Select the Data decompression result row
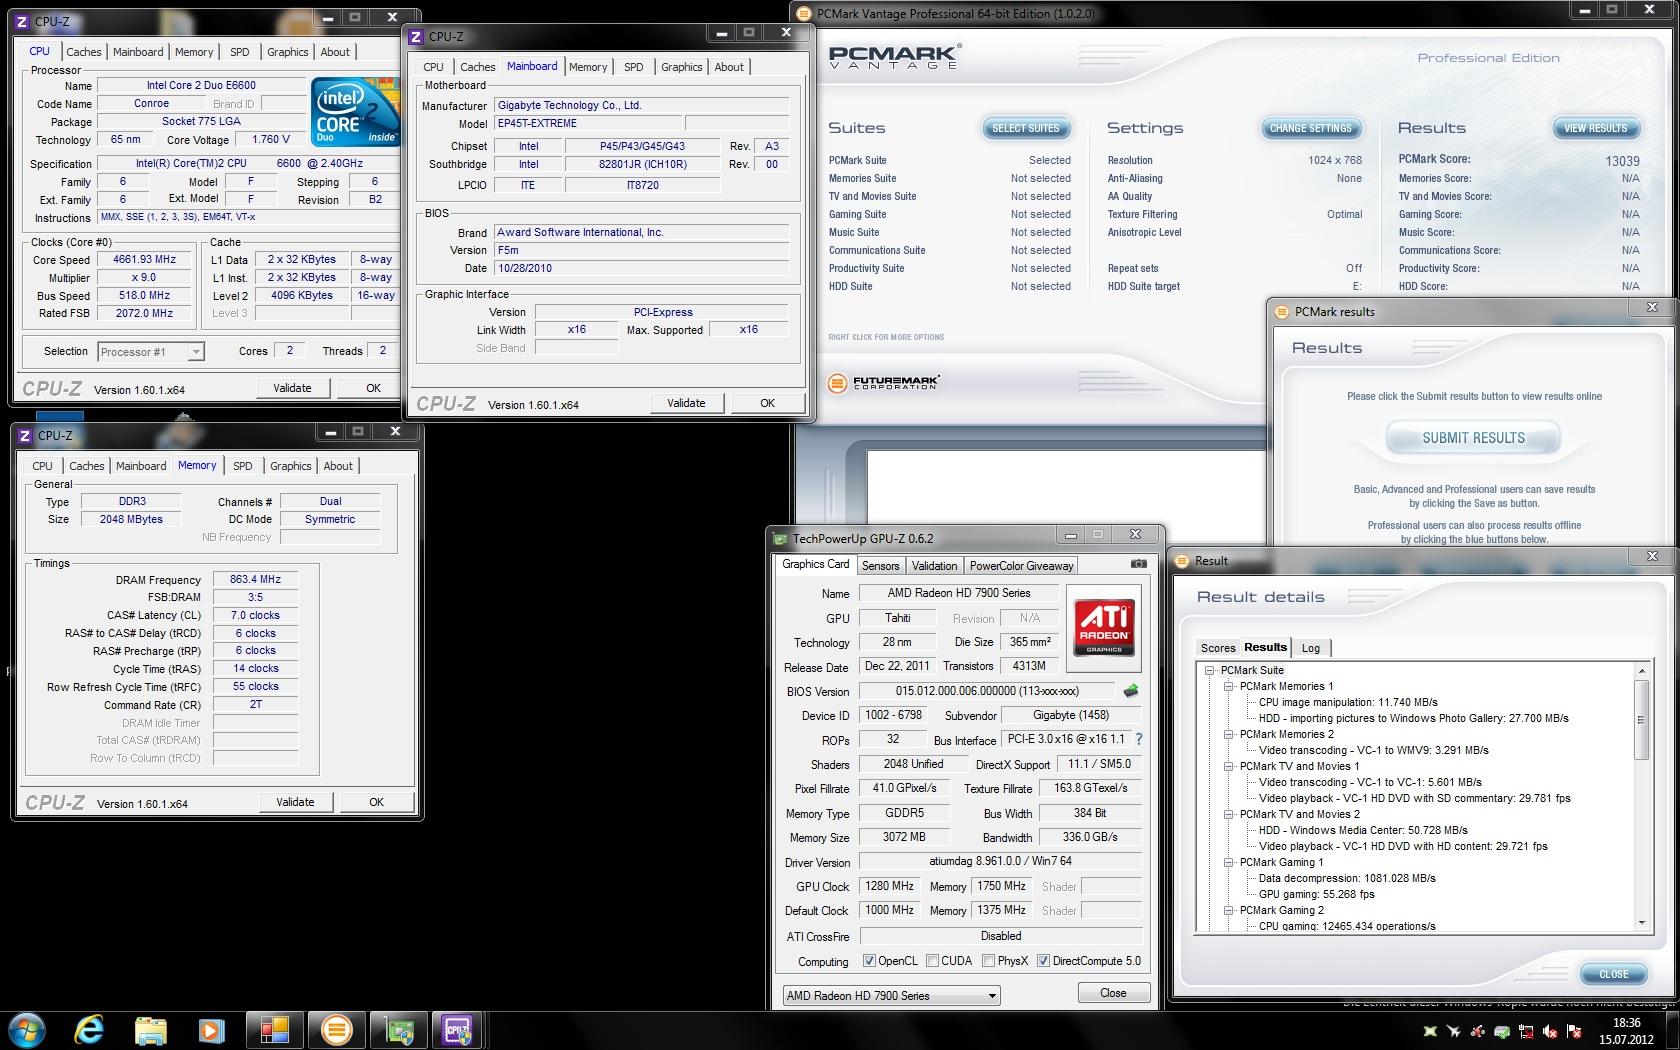Viewport: 1680px width, 1050px height. tap(1347, 878)
